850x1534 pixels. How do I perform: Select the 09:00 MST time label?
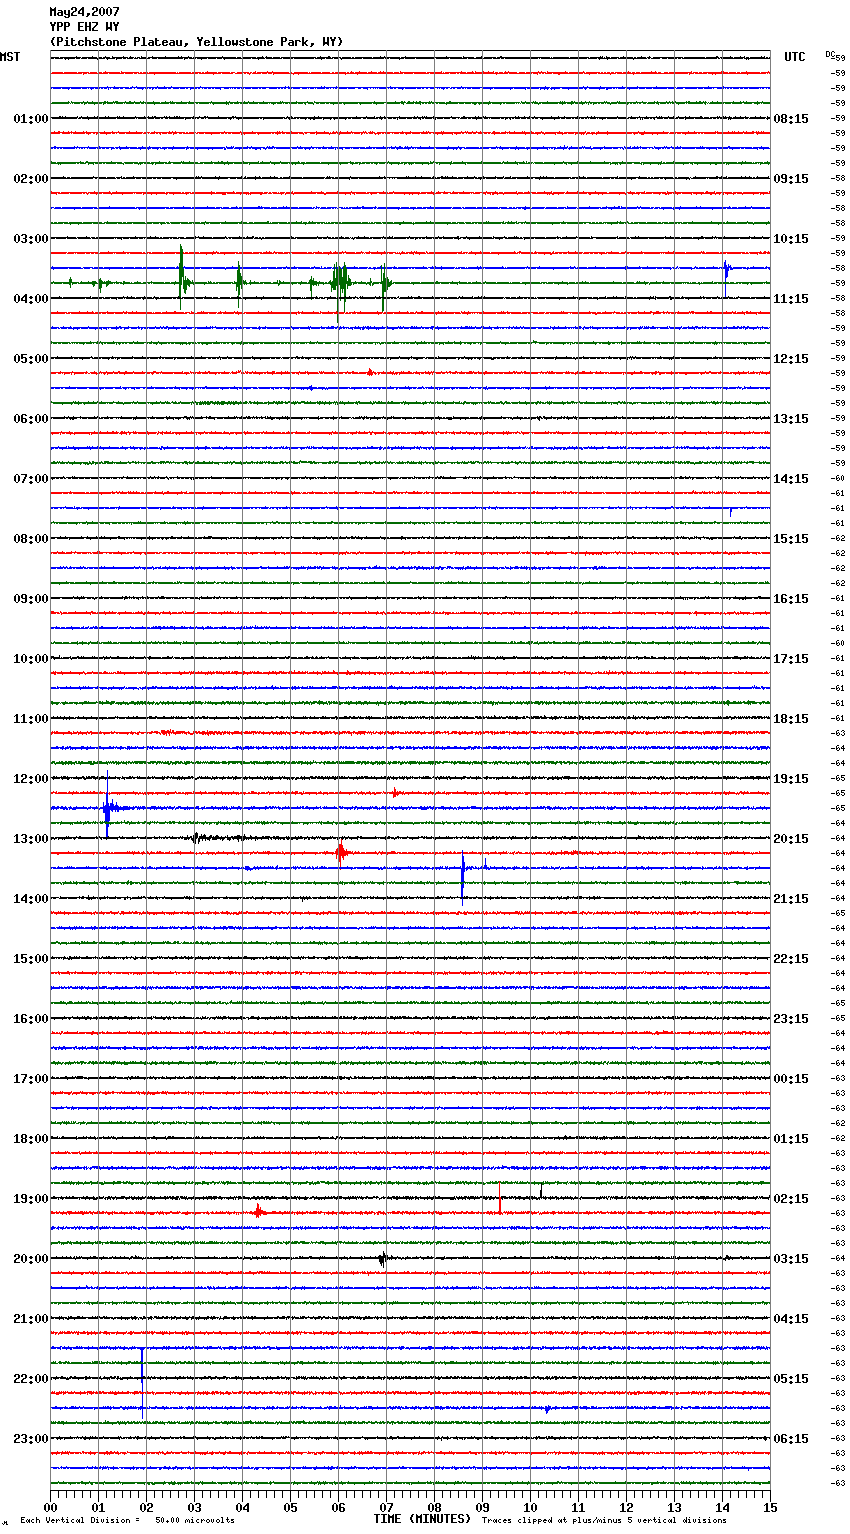click(x=31, y=599)
